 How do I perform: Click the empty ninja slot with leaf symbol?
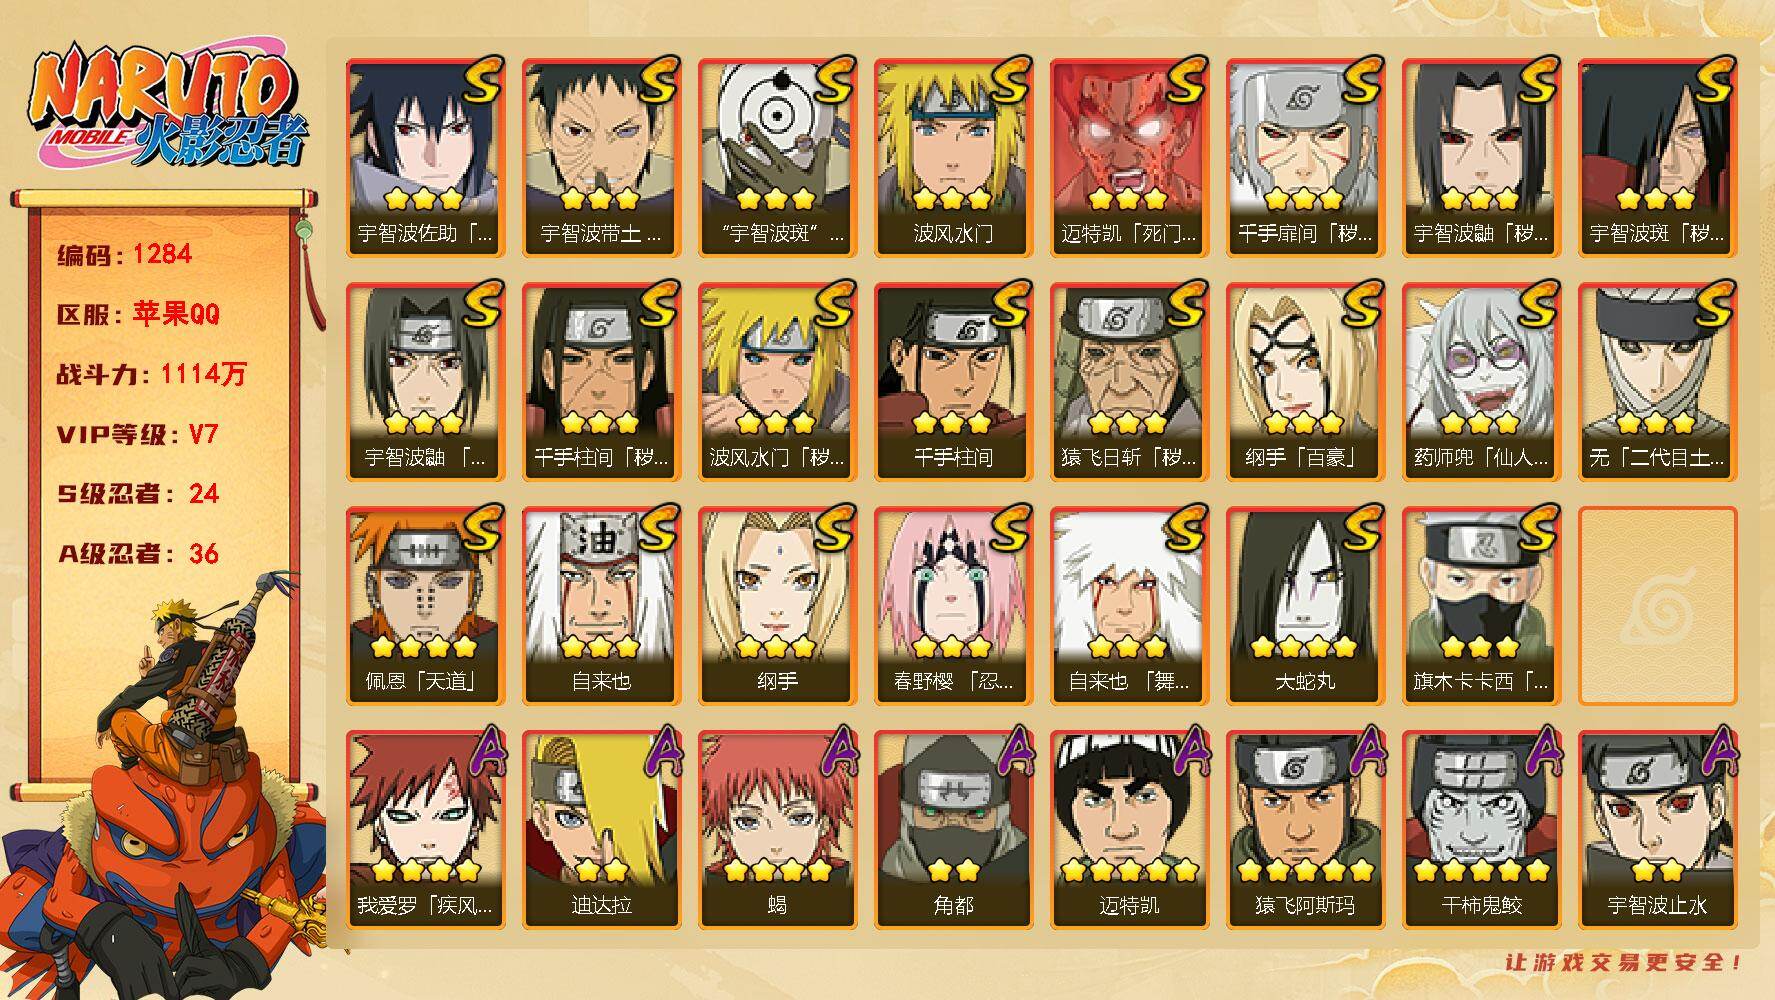point(1657,606)
